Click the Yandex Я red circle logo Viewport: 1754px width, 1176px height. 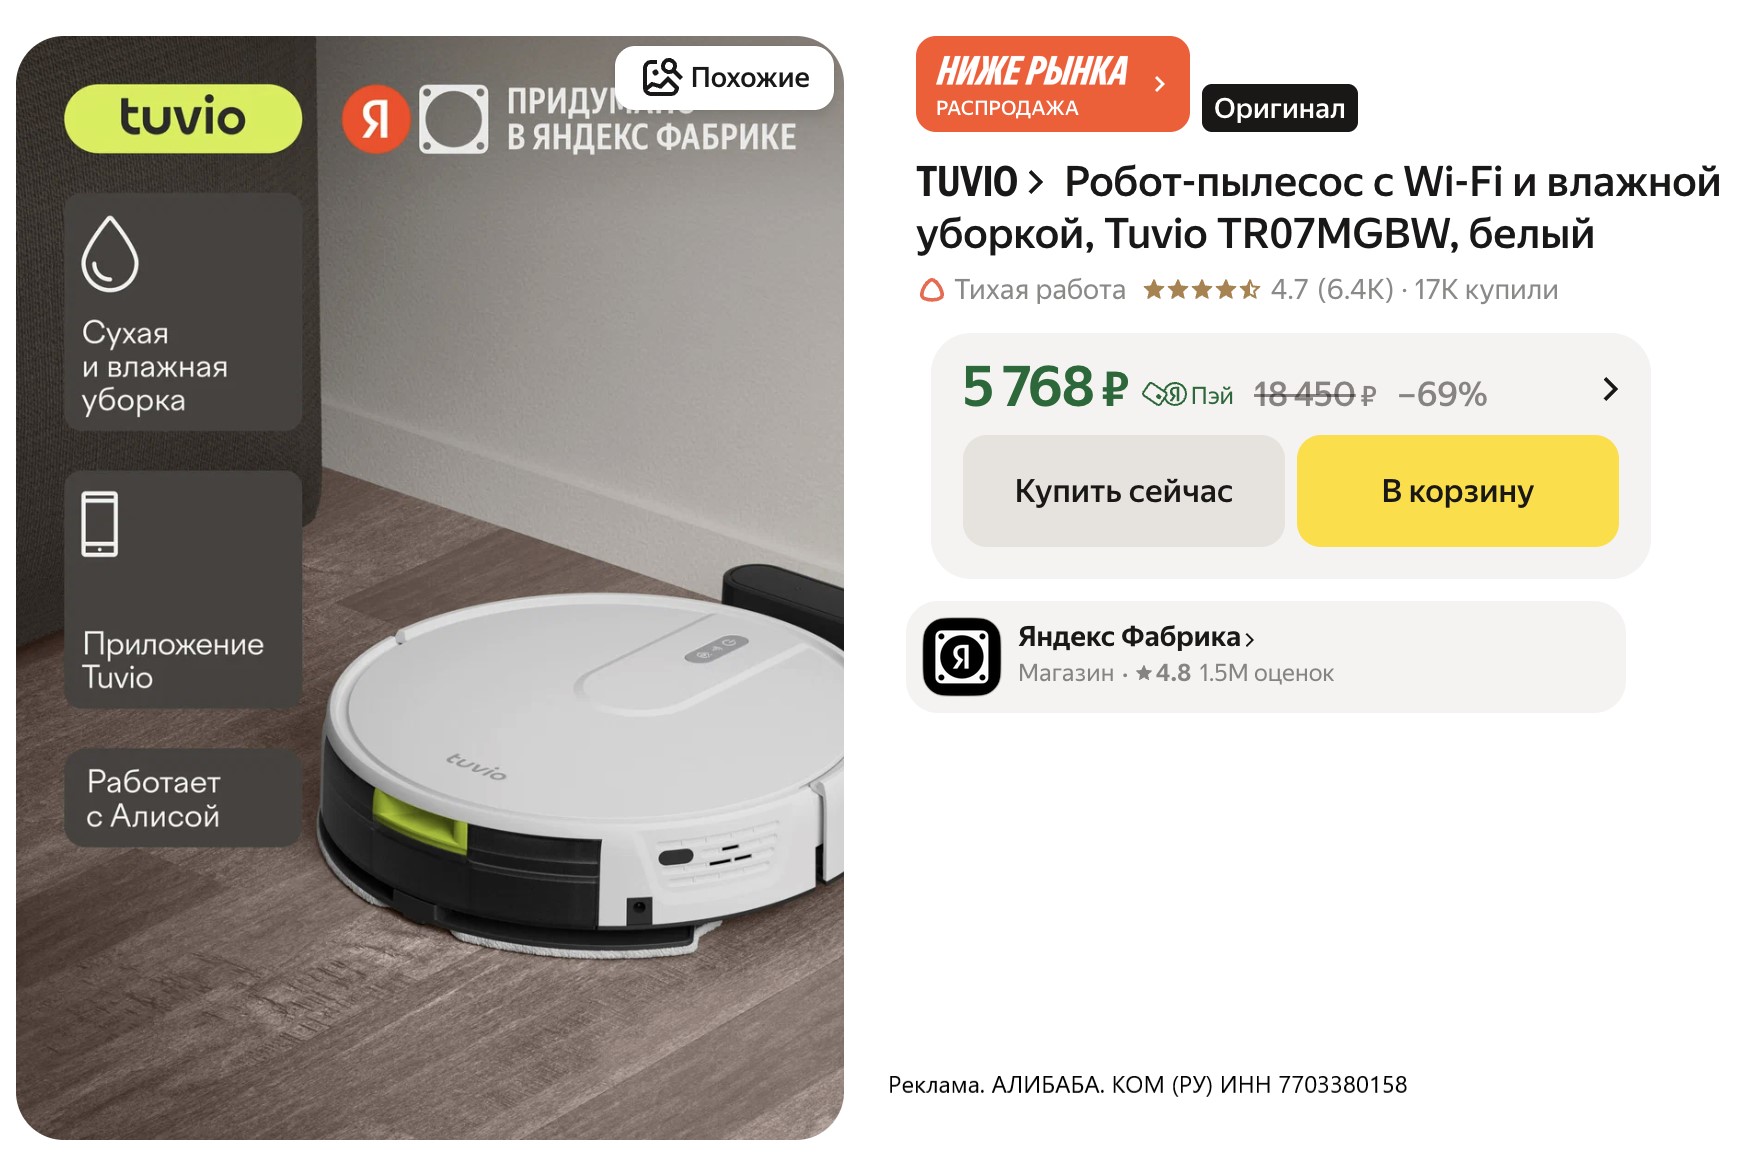pyautogui.click(x=376, y=119)
